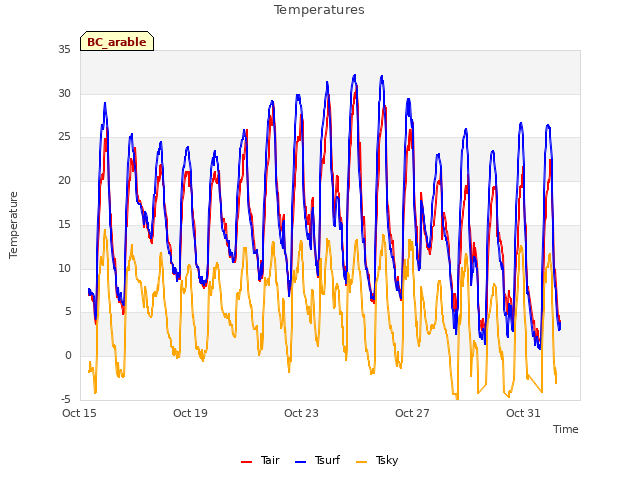This screenshot has width=640, height=480.
Task: Click the Oct 19 axis label
Action: [190, 413]
